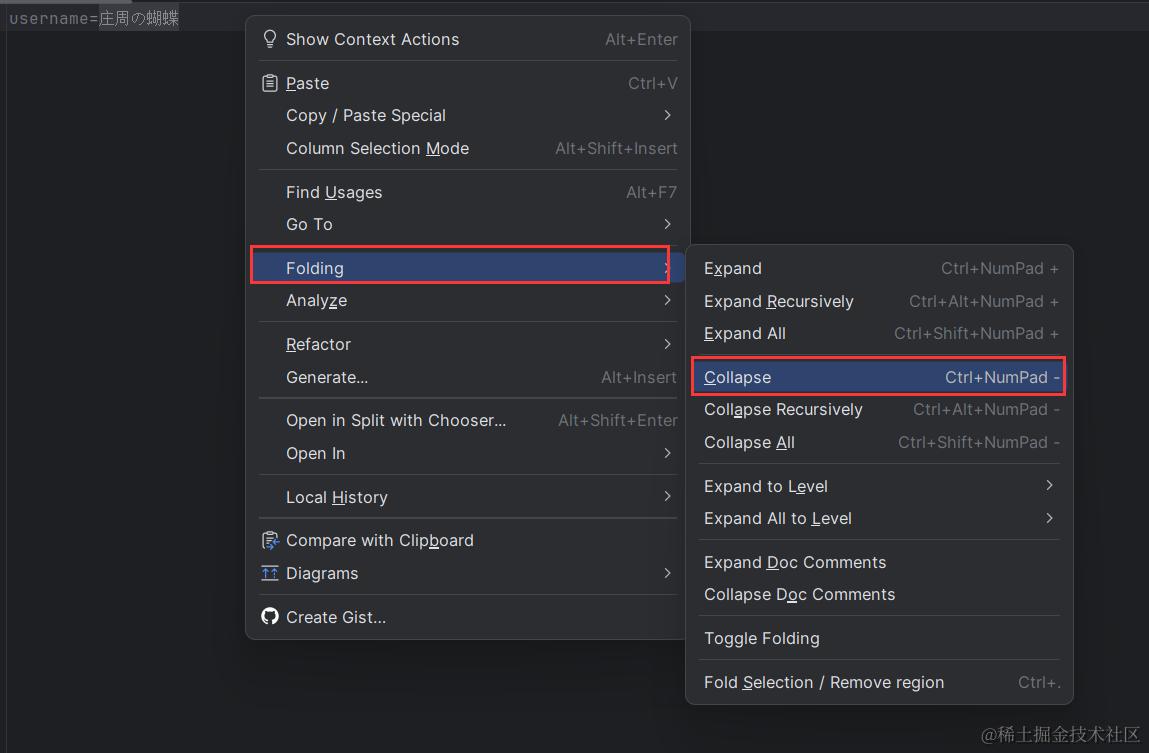Open Copy / Paste Special submenu arrow
This screenshot has width=1149, height=753.
667,115
